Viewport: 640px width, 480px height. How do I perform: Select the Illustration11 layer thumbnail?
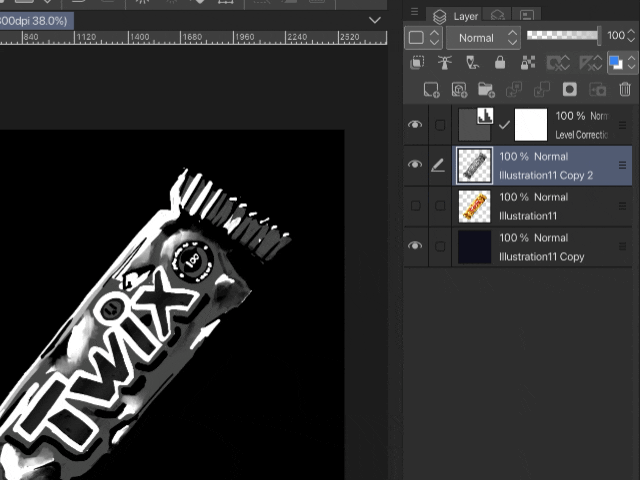pos(474,206)
